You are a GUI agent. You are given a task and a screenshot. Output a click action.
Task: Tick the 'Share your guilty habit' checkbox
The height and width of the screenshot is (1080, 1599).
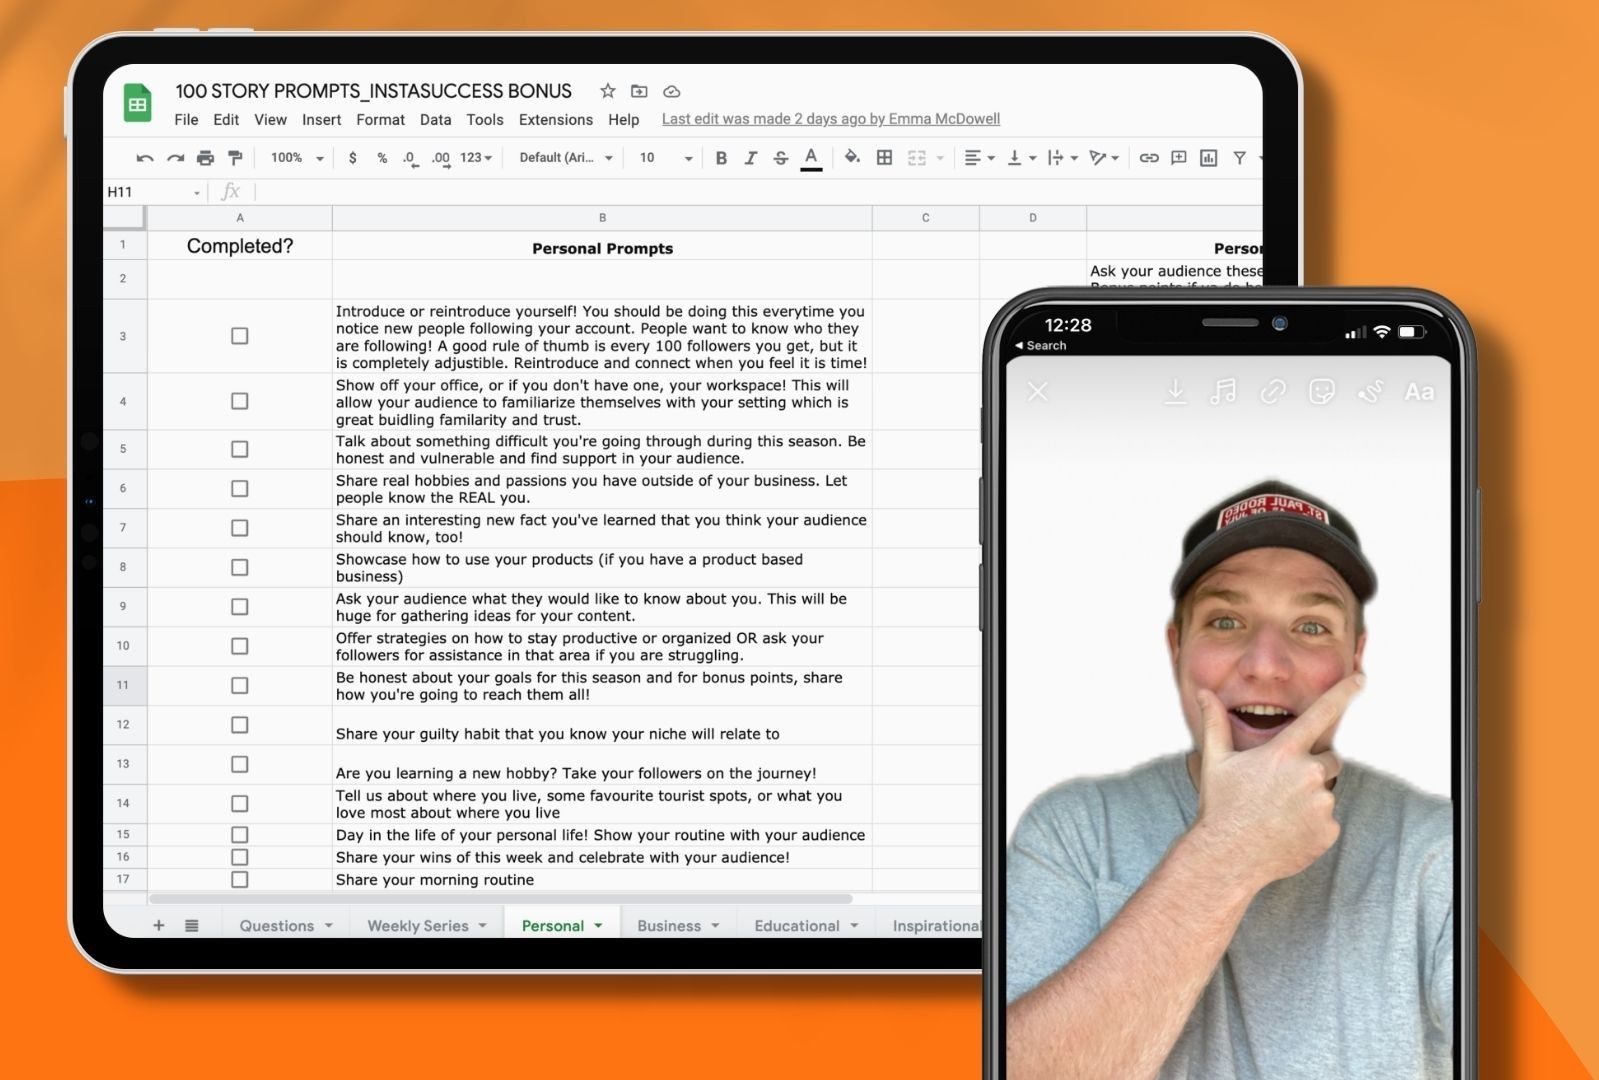(x=239, y=725)
